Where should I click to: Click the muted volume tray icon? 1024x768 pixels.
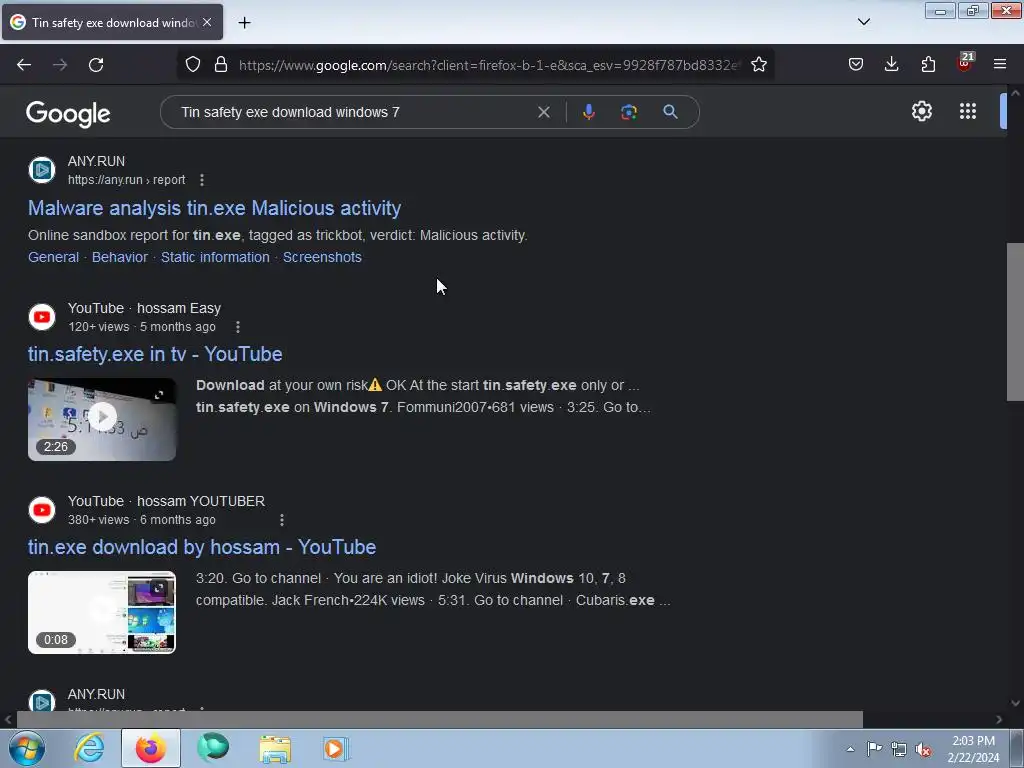[x=923, y=749]
